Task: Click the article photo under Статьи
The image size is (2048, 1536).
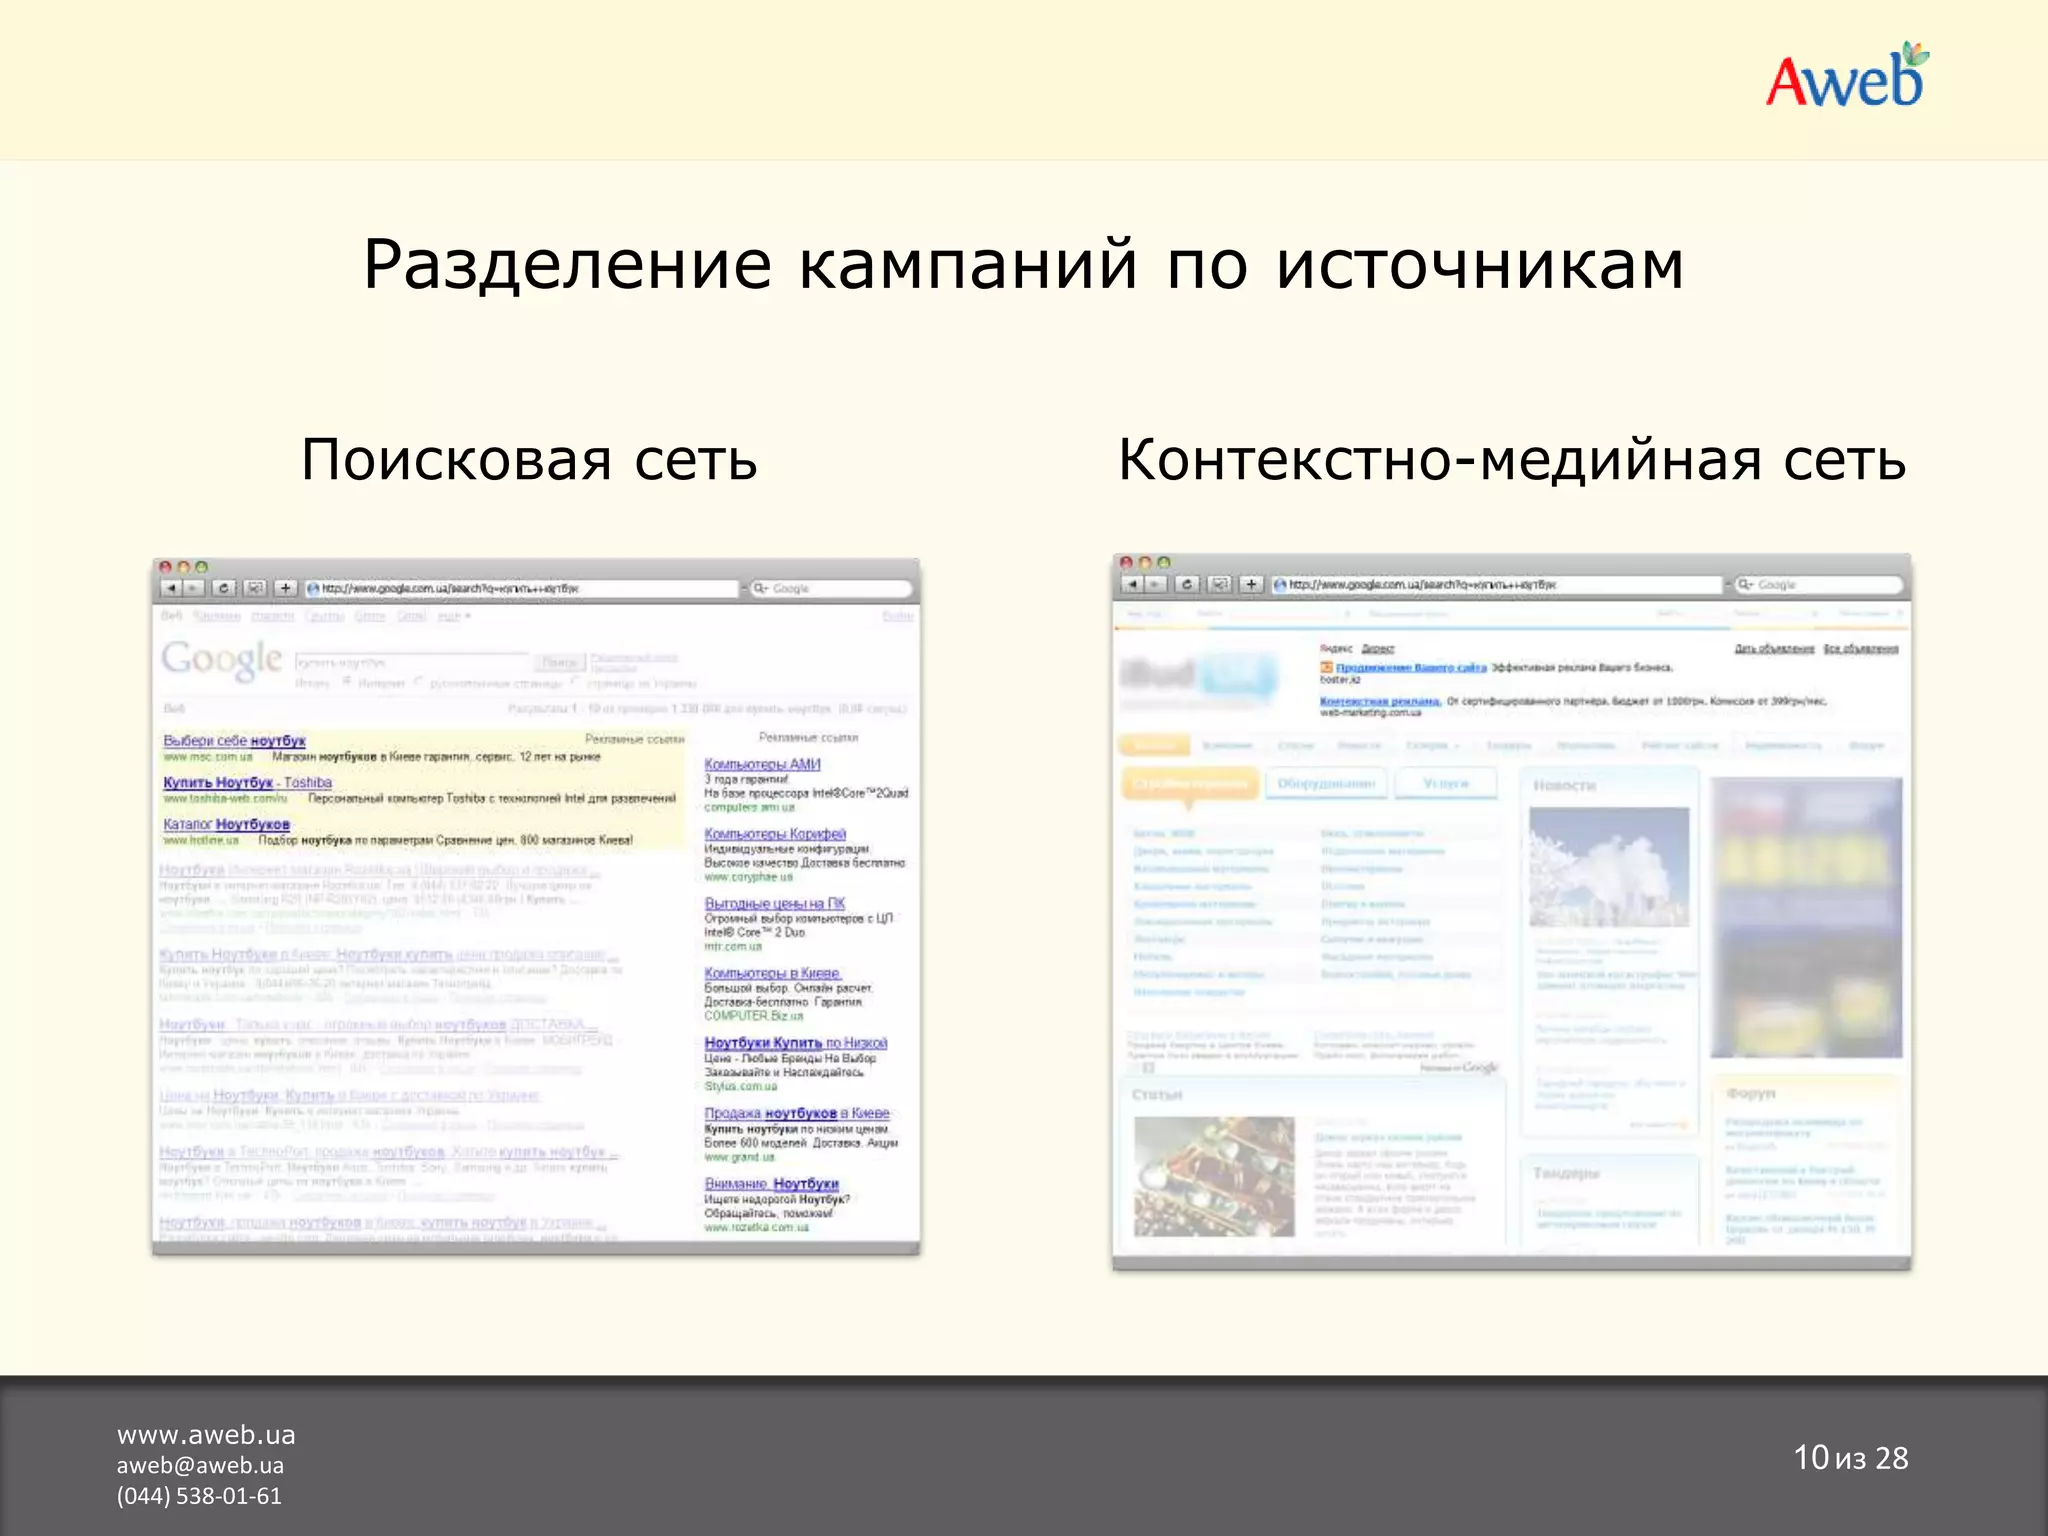Action: [x=1214, y=1177]
